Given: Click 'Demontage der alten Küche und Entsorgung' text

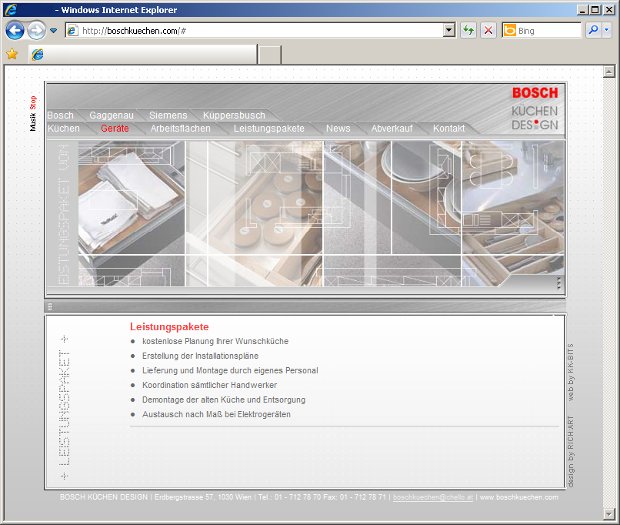Looking at the screenshot, I should pyautogui.click(x=224, y=400).
